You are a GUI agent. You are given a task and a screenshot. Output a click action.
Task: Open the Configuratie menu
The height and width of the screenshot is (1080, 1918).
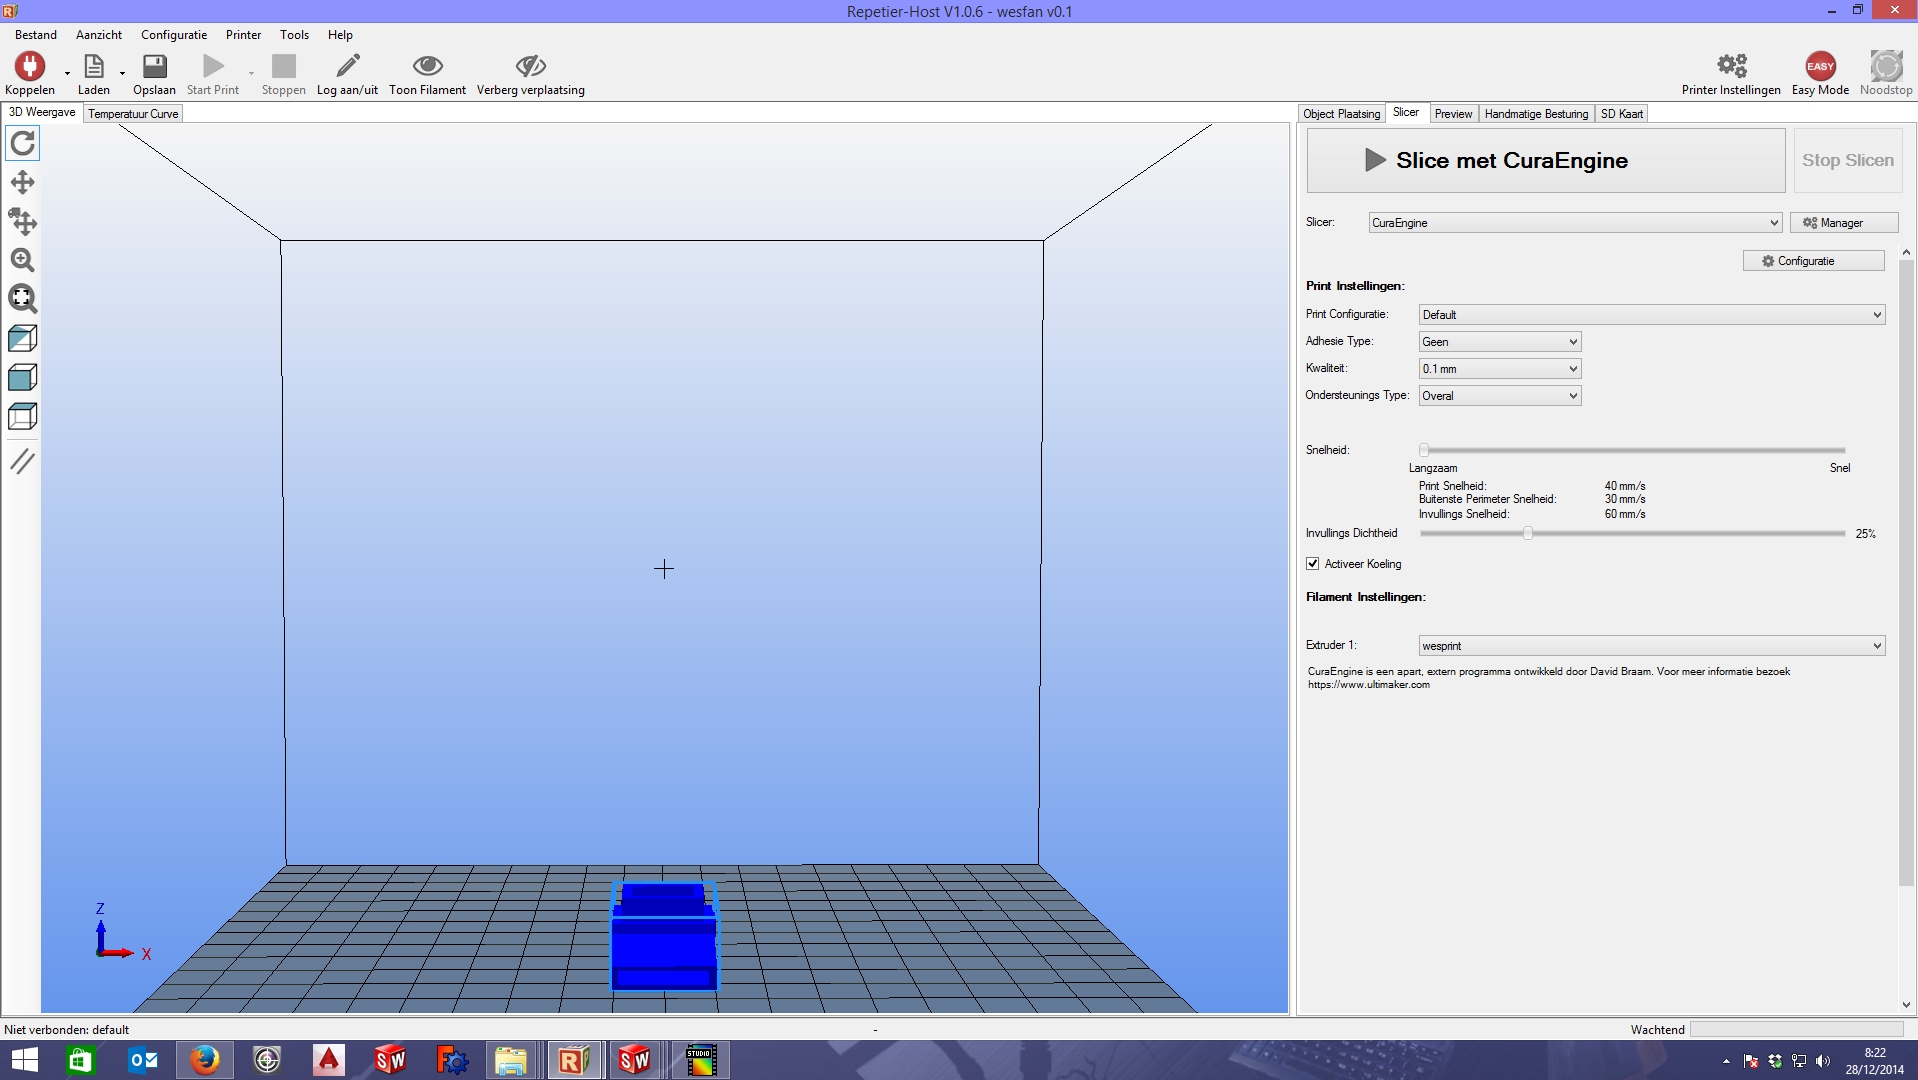coord(174,35)
